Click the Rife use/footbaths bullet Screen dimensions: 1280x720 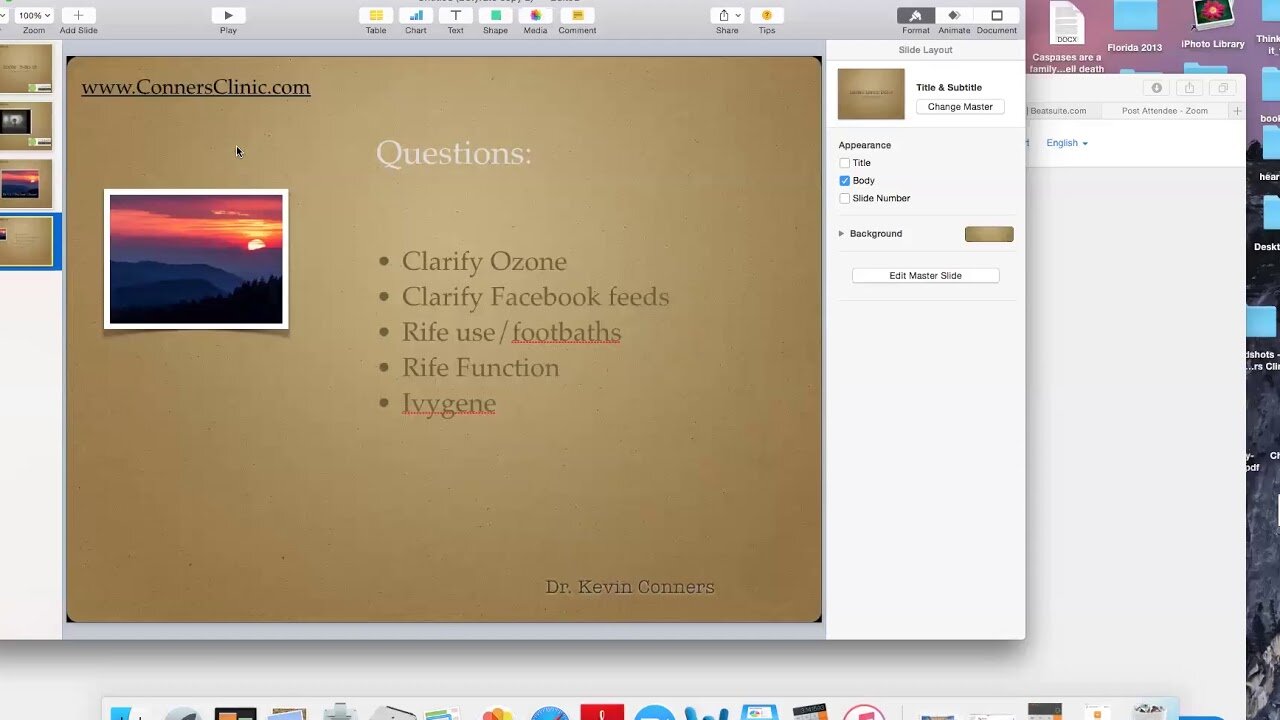point(511,332)
